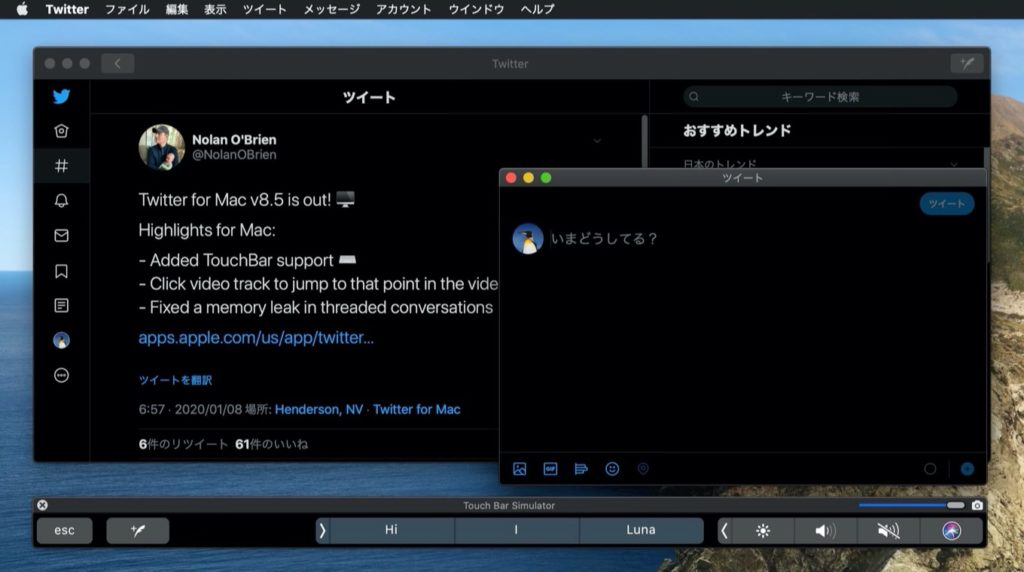This screenshot has width=1024, height=572.
Task: Tap the Siri button on Touch Bar
Action: [952, 530]
